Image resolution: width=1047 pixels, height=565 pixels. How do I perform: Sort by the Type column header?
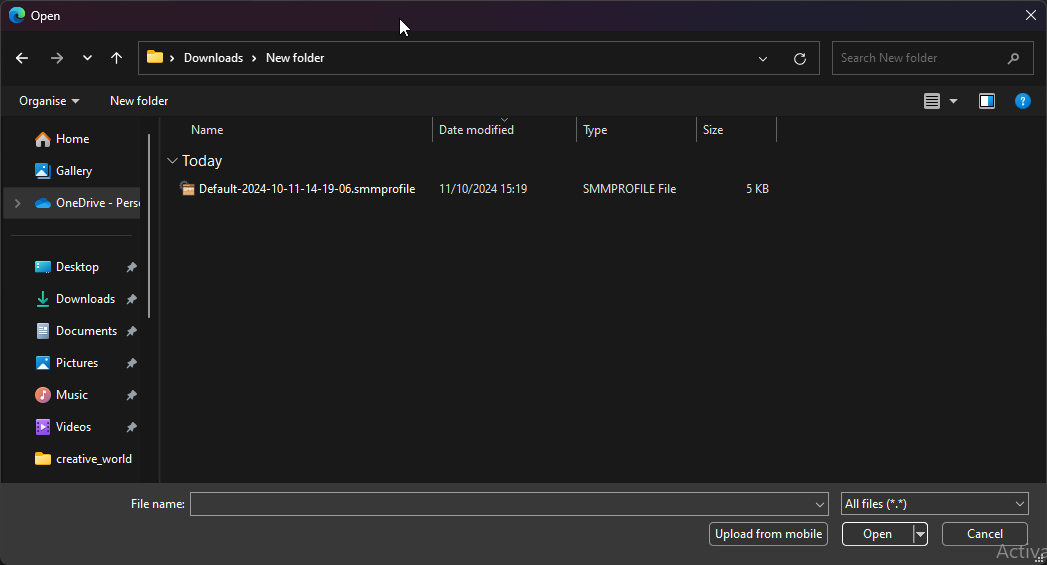click(x=595, y=130)
